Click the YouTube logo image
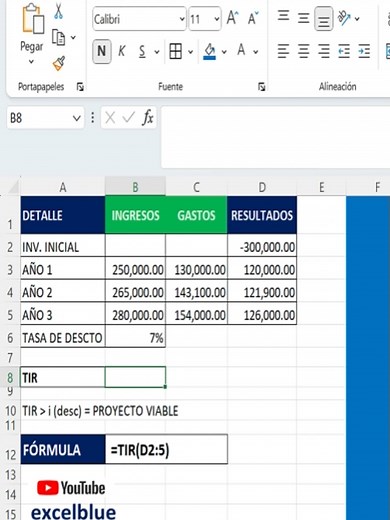The width and height of the screenshot is (390, 520). [71, 488]
